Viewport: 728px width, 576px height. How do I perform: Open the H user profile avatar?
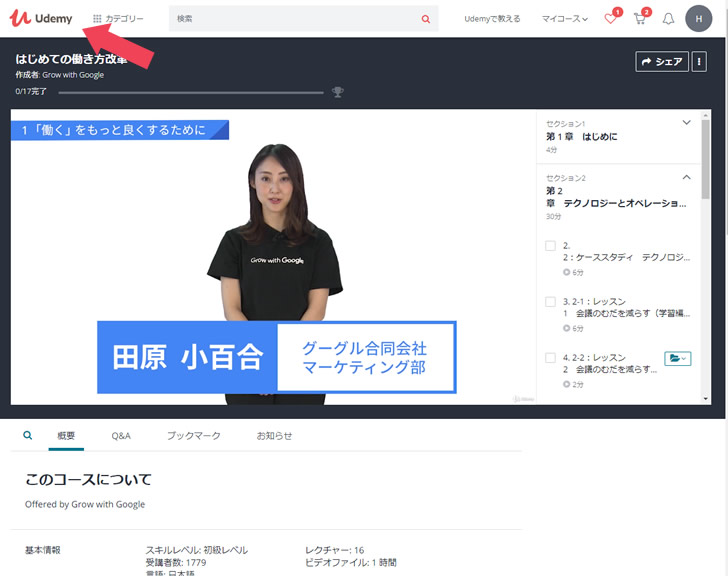[698, 19]
